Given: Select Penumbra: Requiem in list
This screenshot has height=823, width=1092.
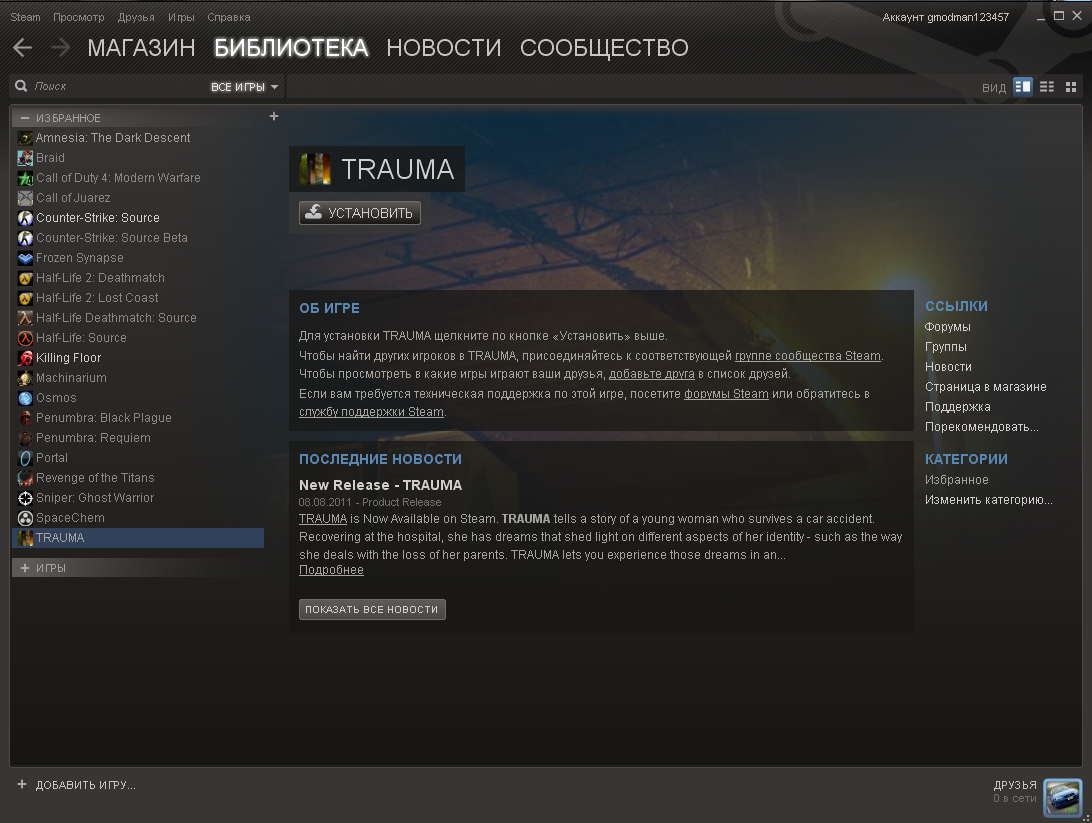Looking at the screenshot, I should [x=138, y=438].
